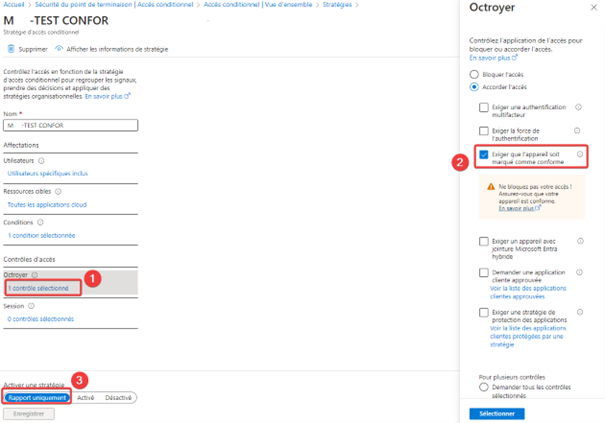Uncheck Exiger que l'appareil soit marqué conforme

484,155
